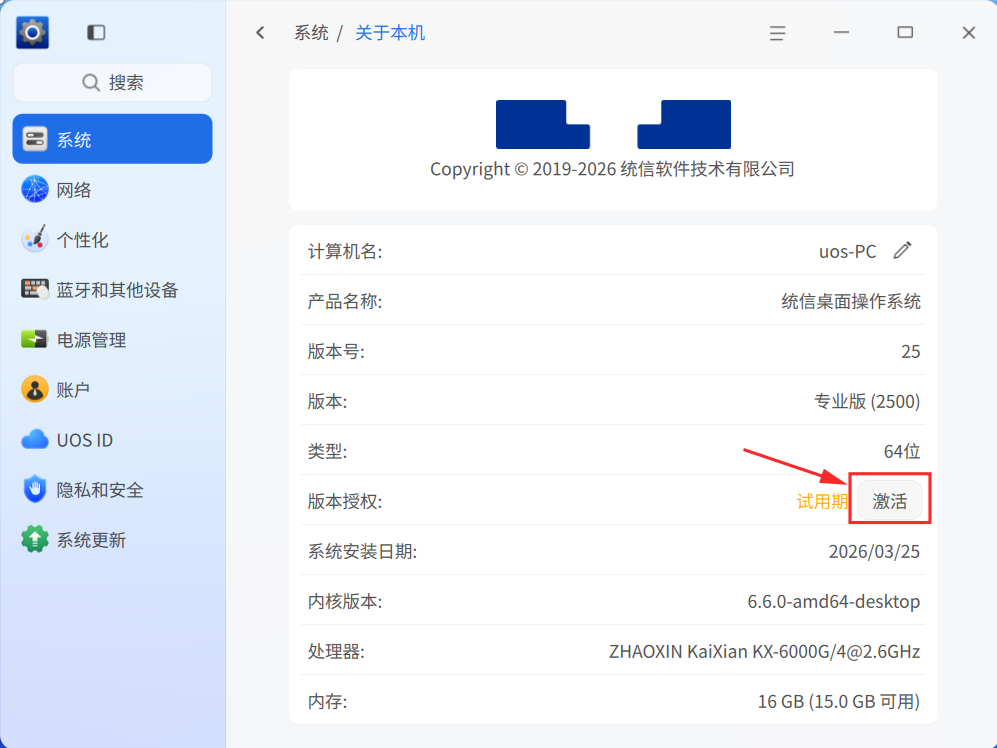Close the settings window
The image size is (997, 748).
[x=968, y=32]
